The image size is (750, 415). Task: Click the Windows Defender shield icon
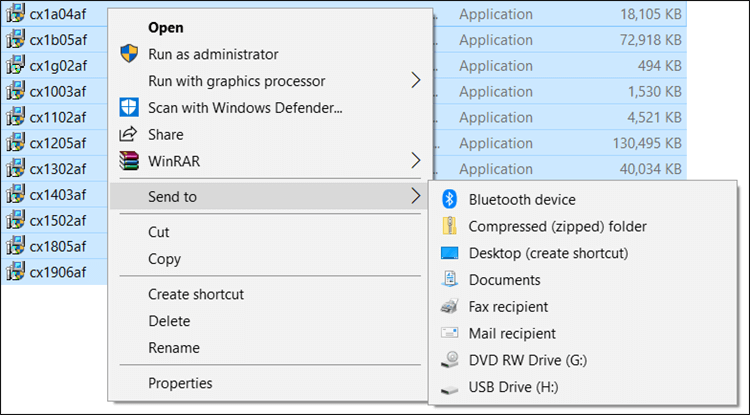pyautogui.click(x=128, y=107)
